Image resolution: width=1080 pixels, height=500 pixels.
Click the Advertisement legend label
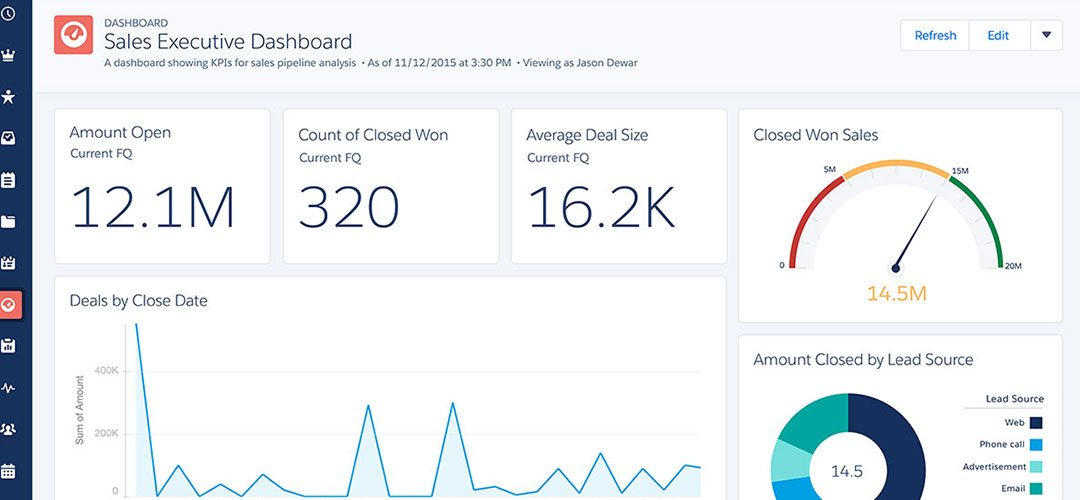pyautogui.click(x=994, y=466)
